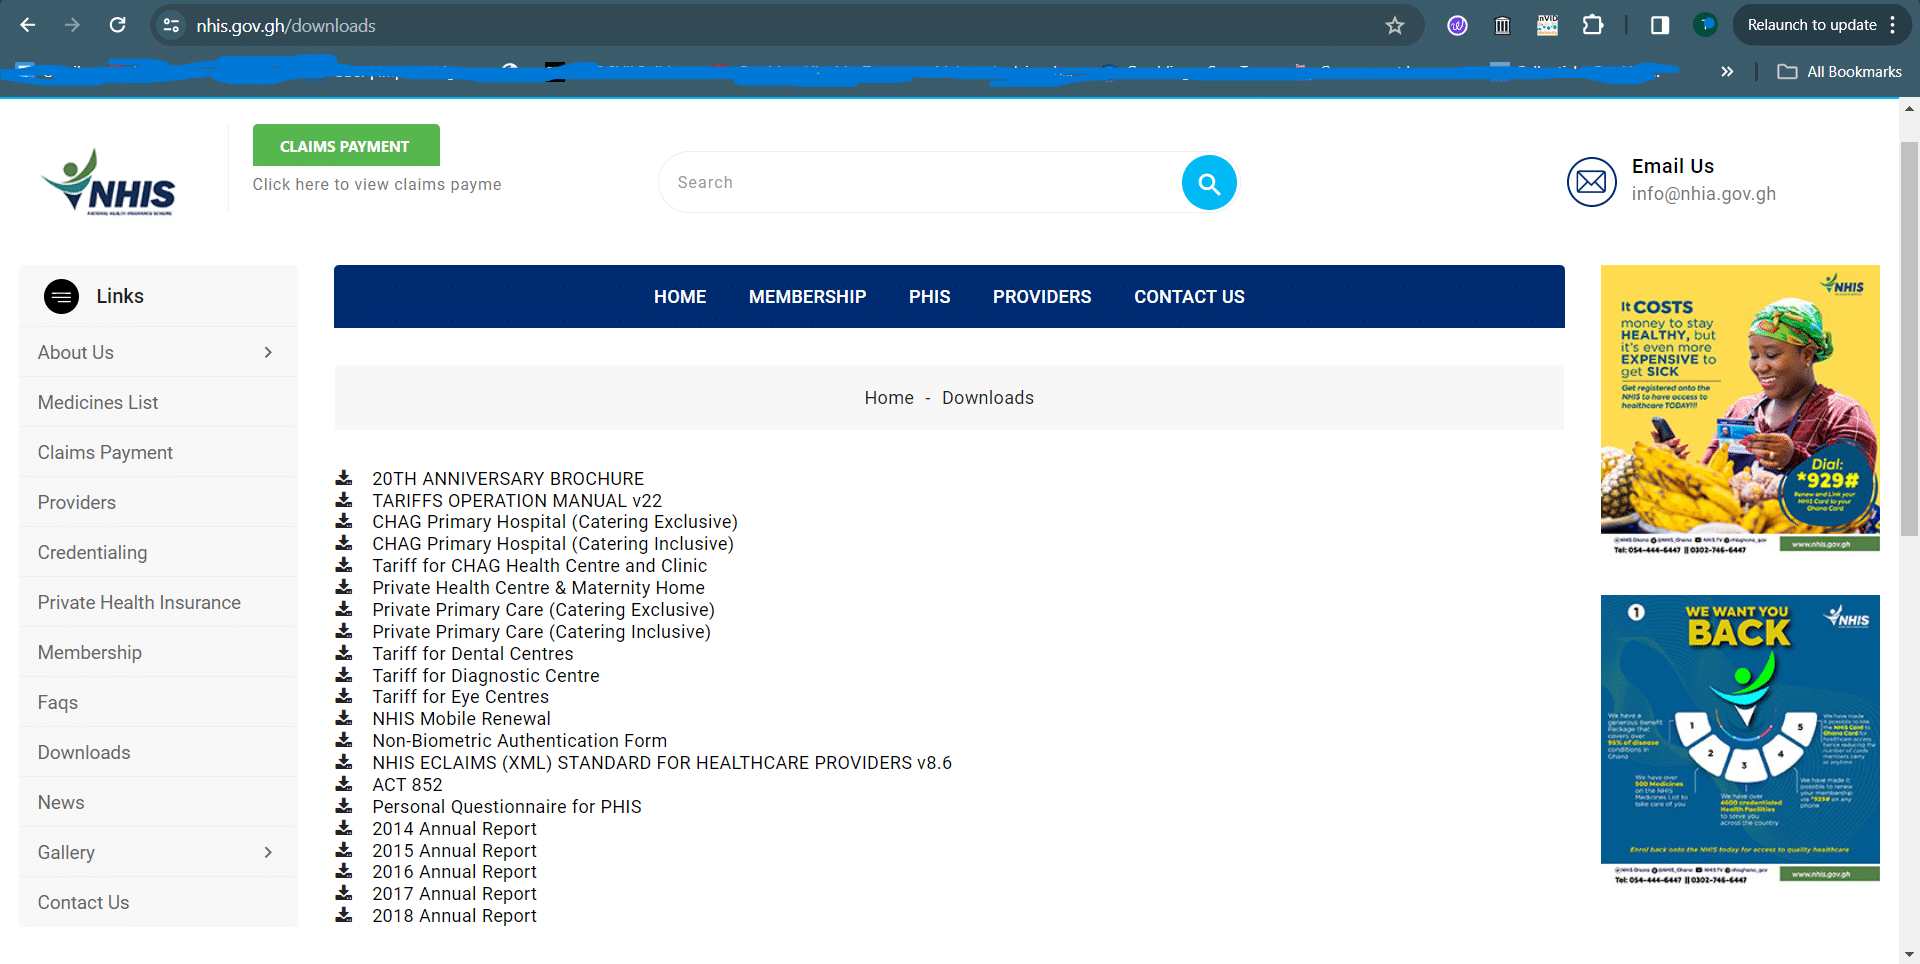Open Private Health Centre & Maternity Home link
Viewport: 1920px width, 964px height.
click(539, 588)
